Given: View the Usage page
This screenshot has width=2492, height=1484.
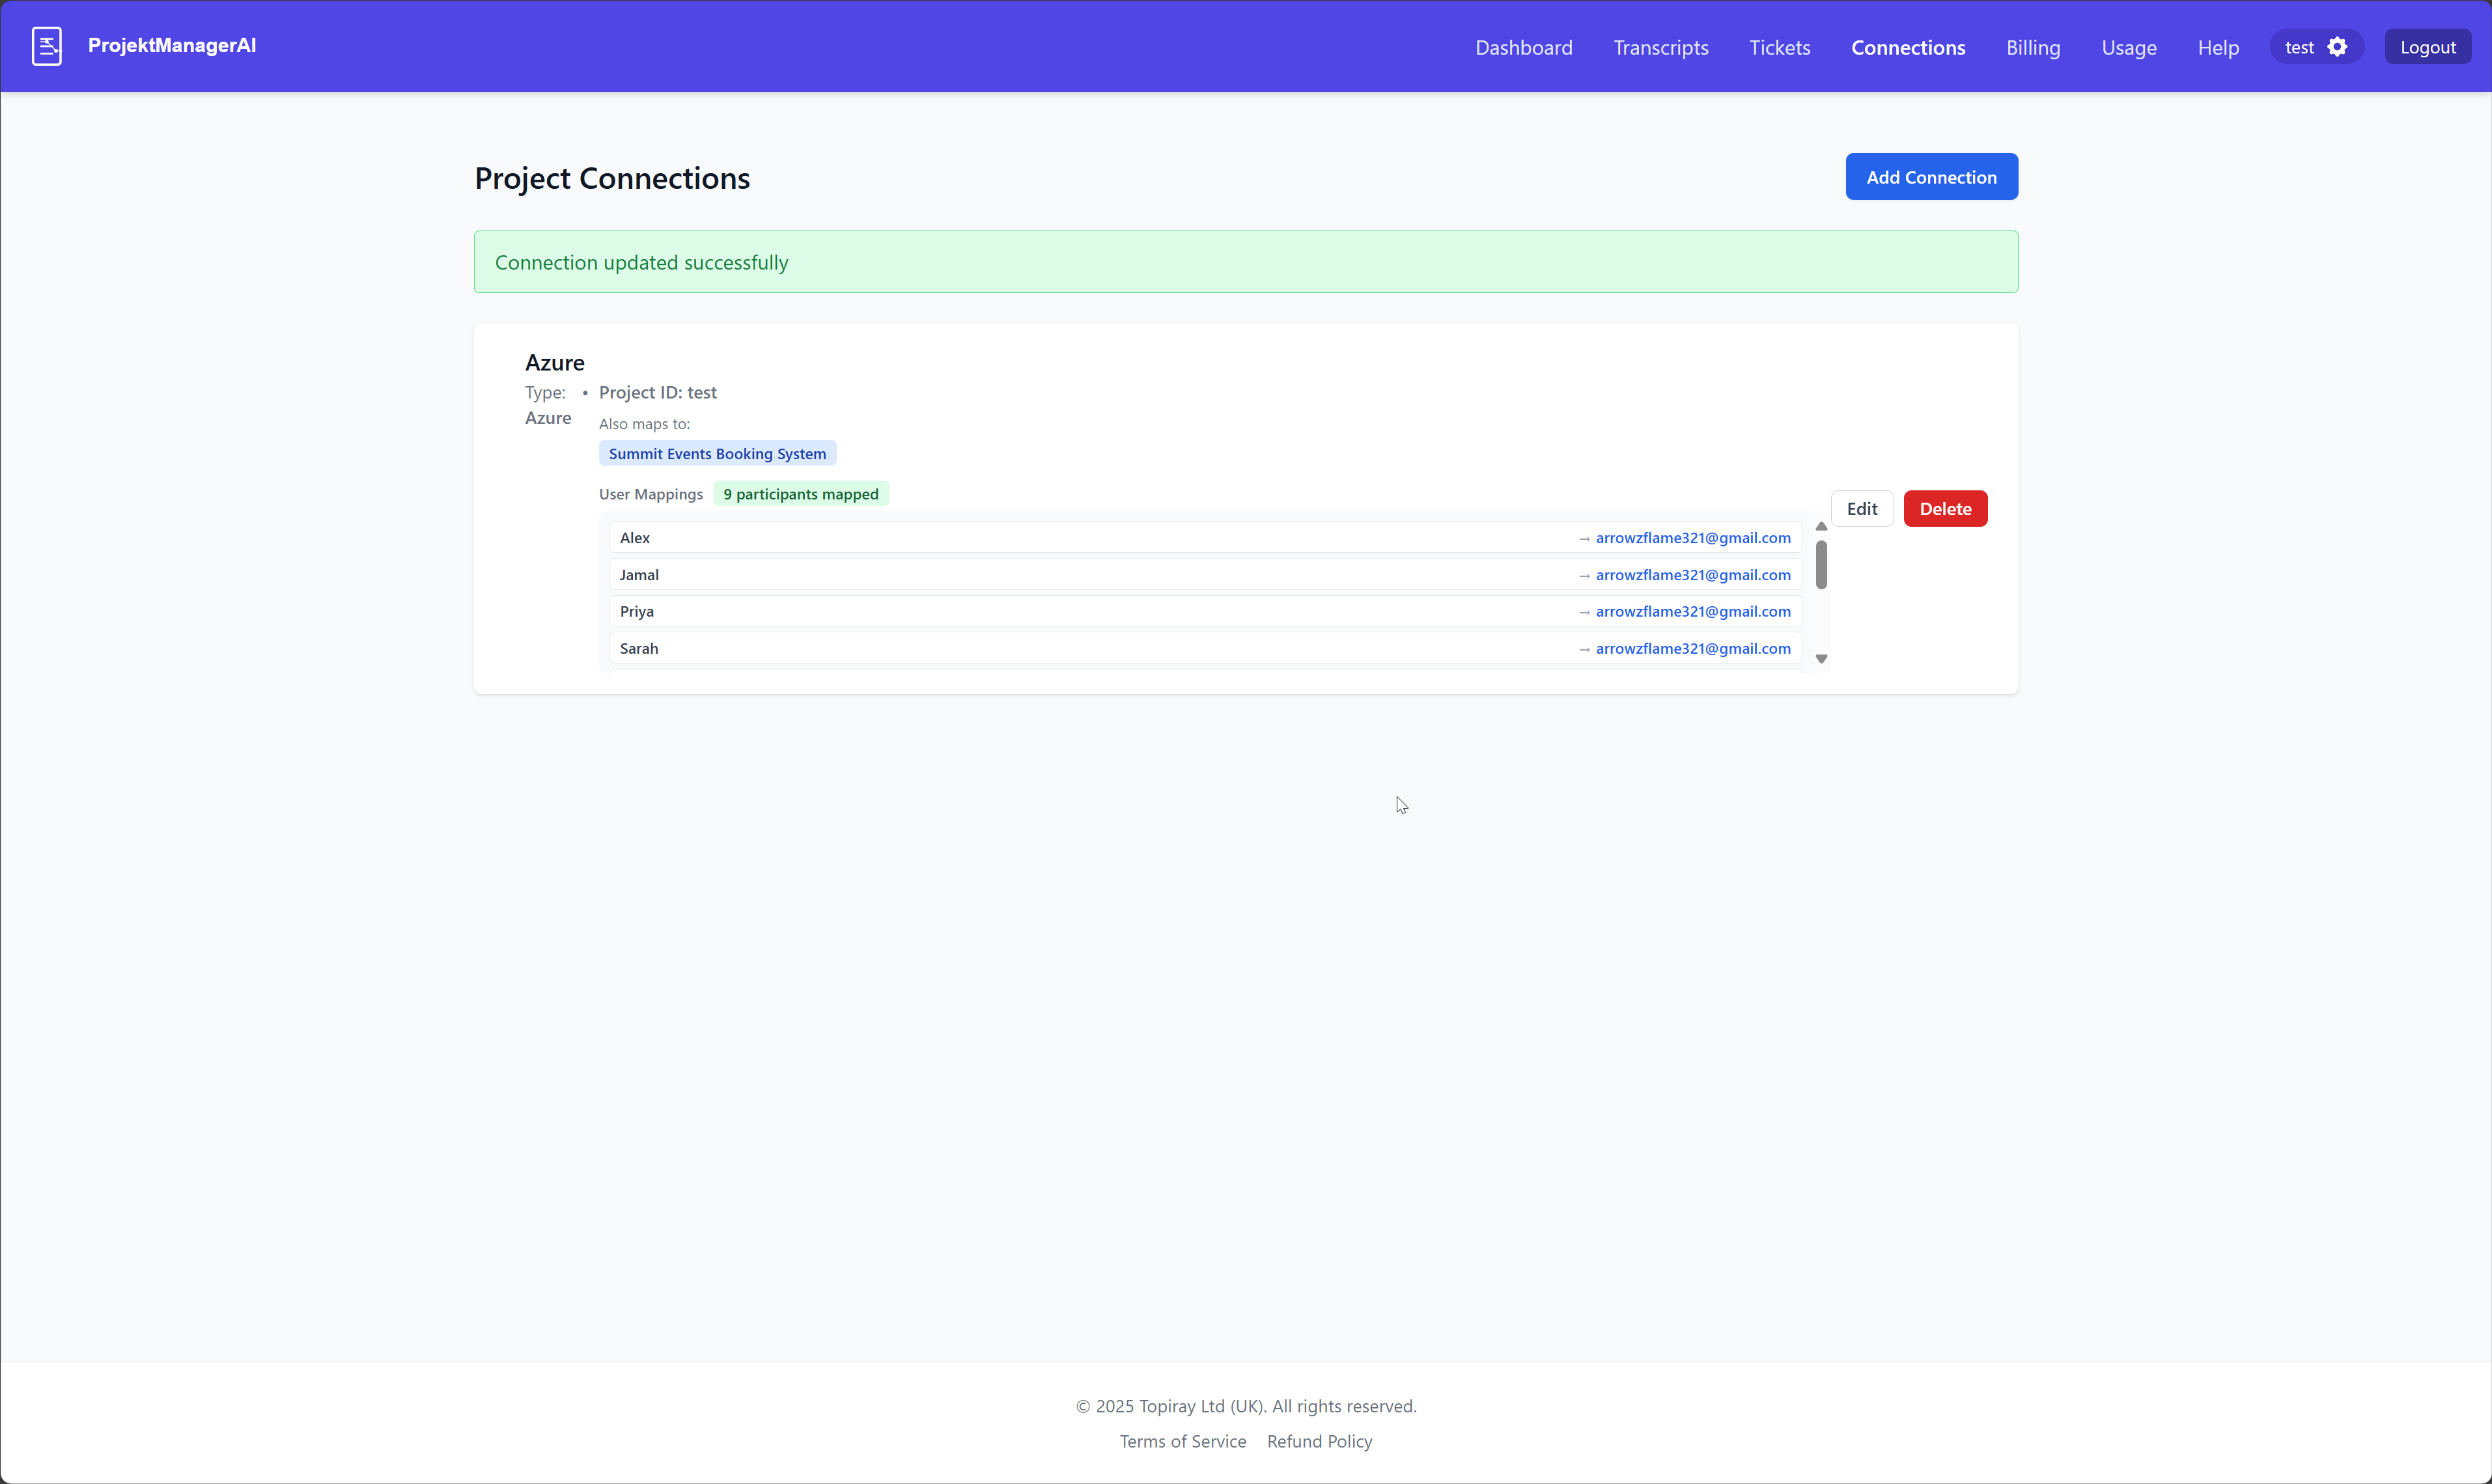Looking at the screenshot, I should pyautogui.click(x=2128, y=47).
